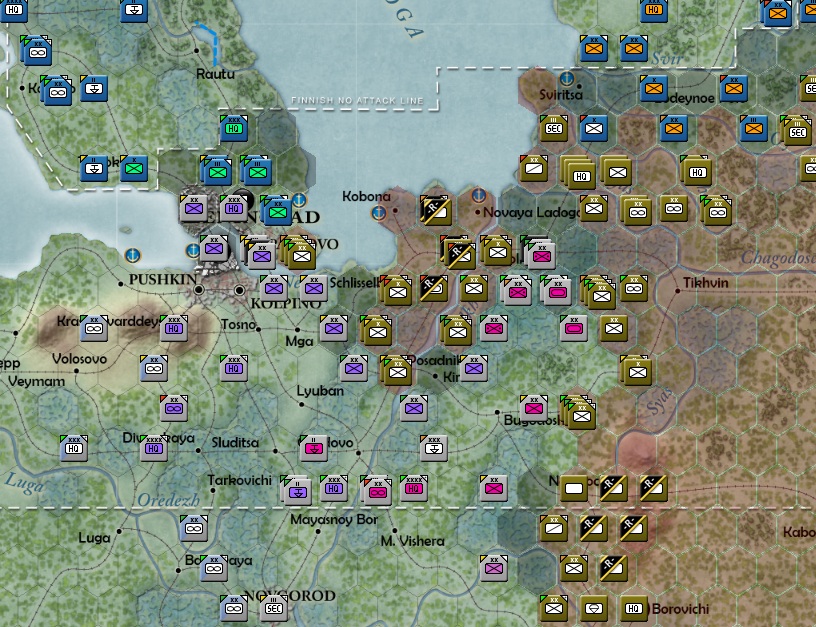
Task: Click the Volosovo town label
Action: pos(79,359)
